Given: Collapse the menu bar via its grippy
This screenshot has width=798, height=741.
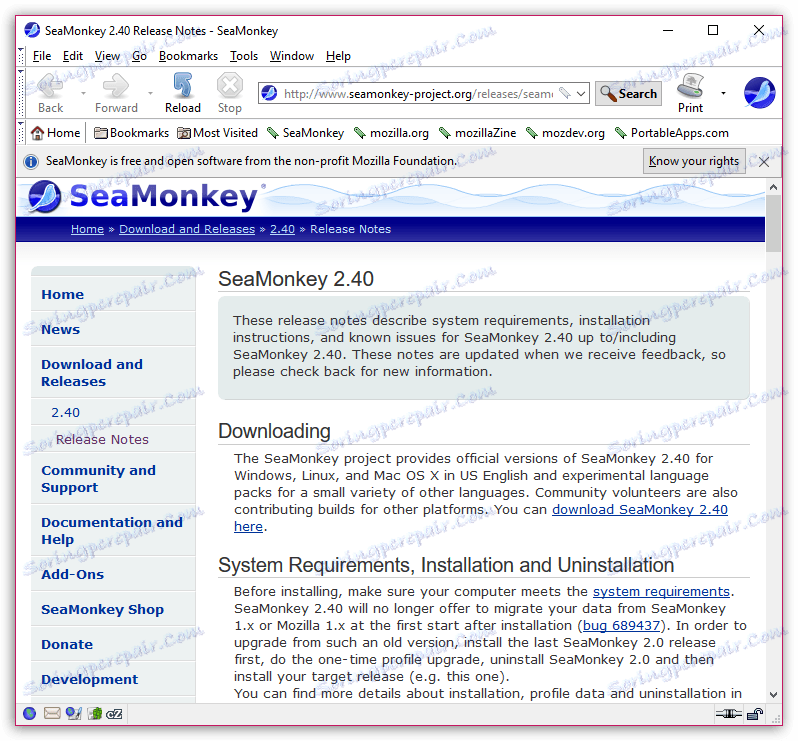Looking at the screenshot, I should pyautogui.click(x=21, y=56).
